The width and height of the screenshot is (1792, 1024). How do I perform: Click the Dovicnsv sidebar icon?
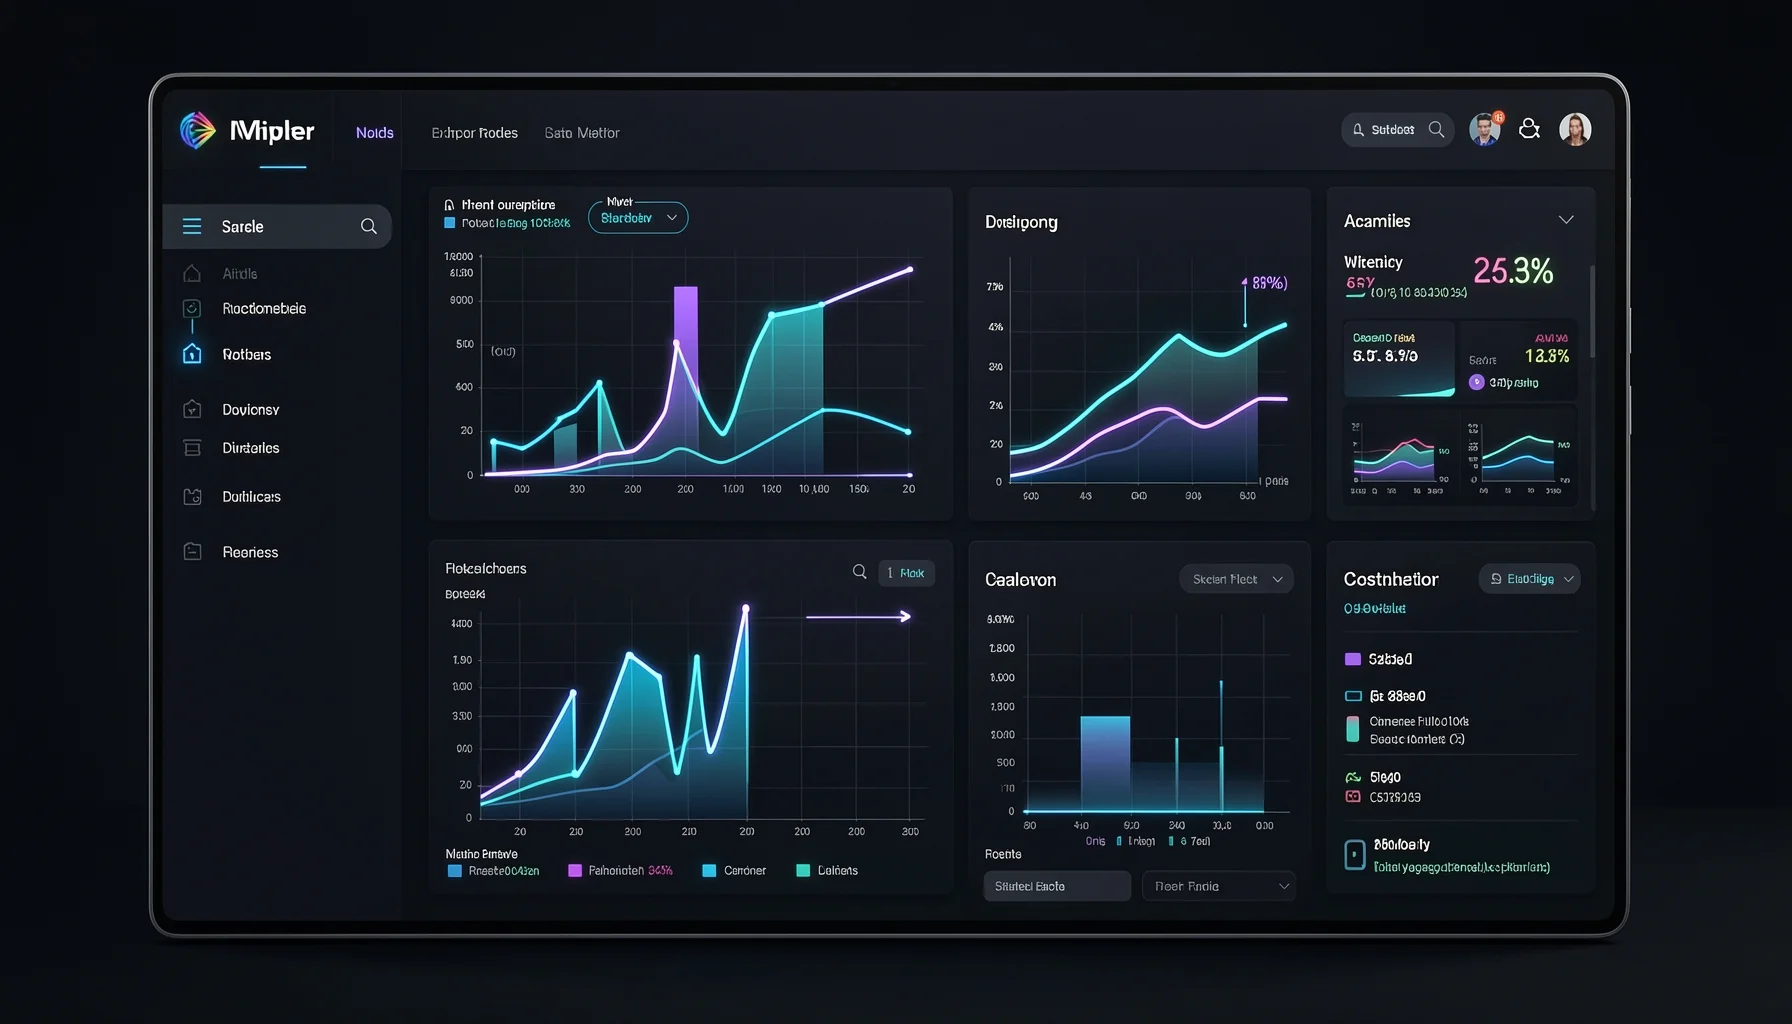click(192, 409)
